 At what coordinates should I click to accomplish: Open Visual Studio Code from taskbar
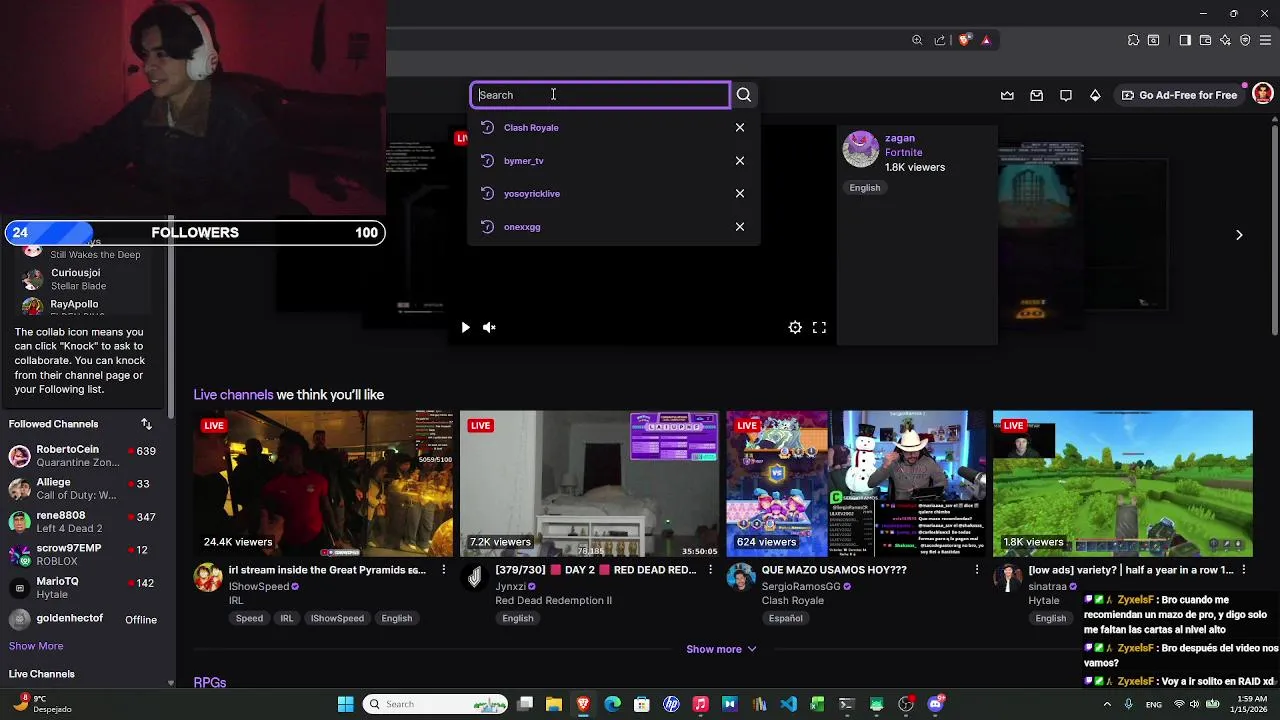coord(788,704)
